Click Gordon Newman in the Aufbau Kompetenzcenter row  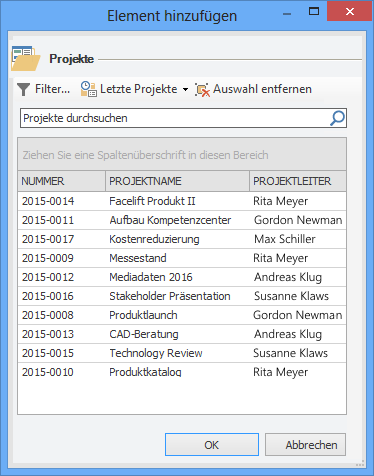click(298, 220)
